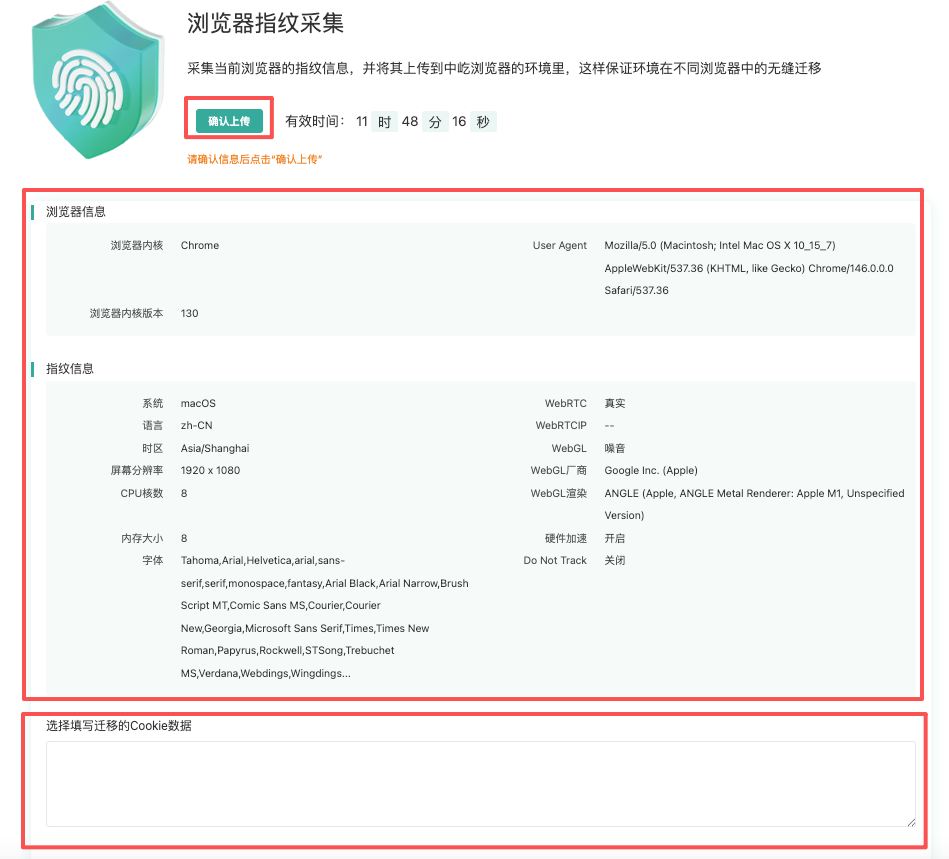Screen dimensions: 949x859
Task: Click the WebGL厂商 value Google Inc. (Apple)
Action: click(651, 470)
